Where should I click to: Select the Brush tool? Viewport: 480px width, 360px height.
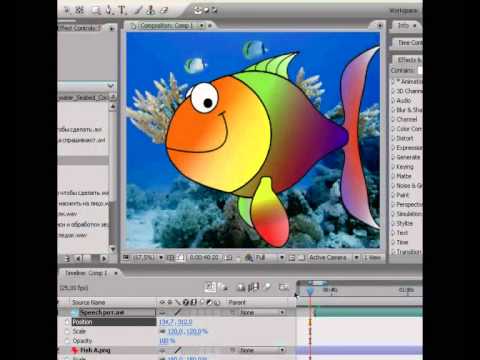138,10
